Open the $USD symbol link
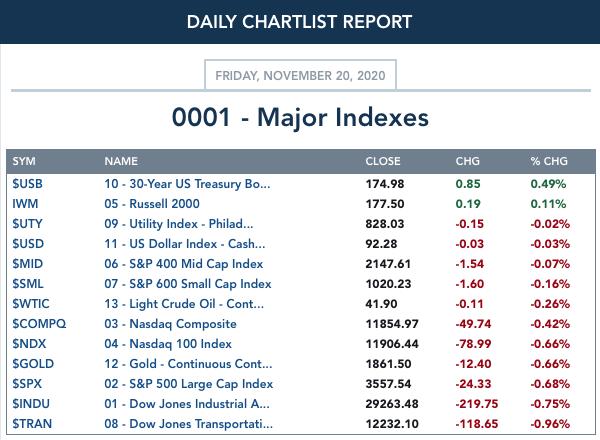 pos(28,244)
